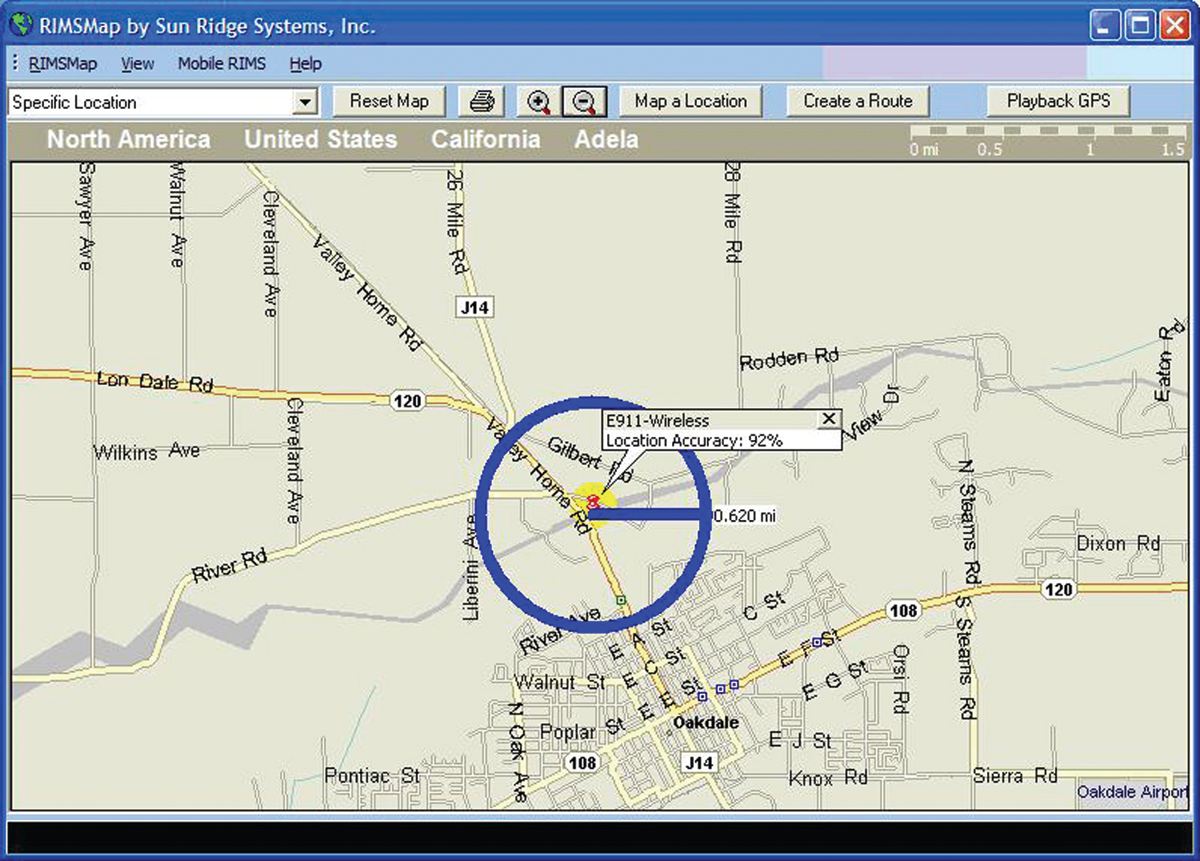Viewport: 1200px width, 861px height.
Task: Open the Help menu
Action: (305, 64)
